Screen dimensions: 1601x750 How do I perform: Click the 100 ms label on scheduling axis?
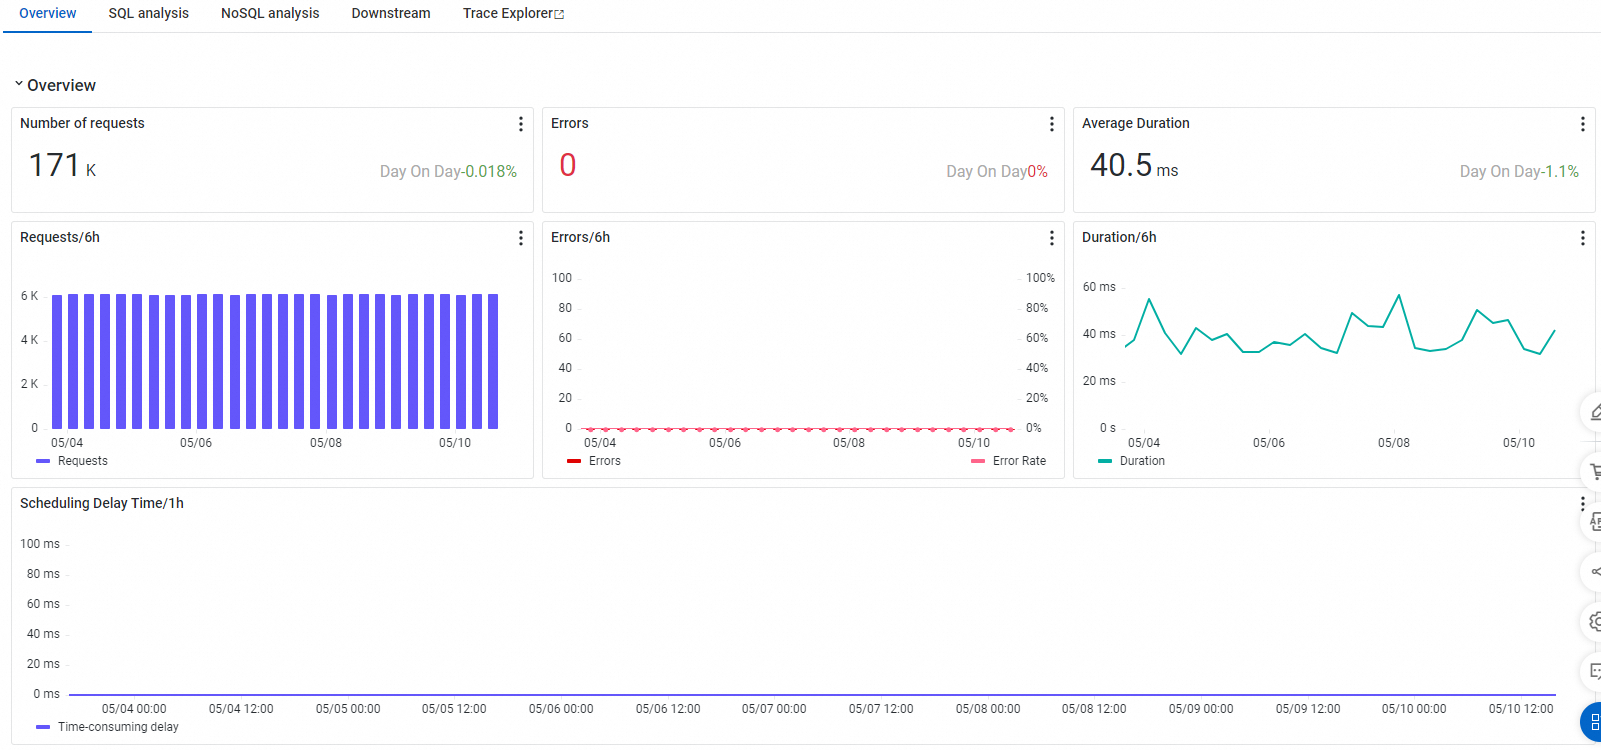(40, 544)
